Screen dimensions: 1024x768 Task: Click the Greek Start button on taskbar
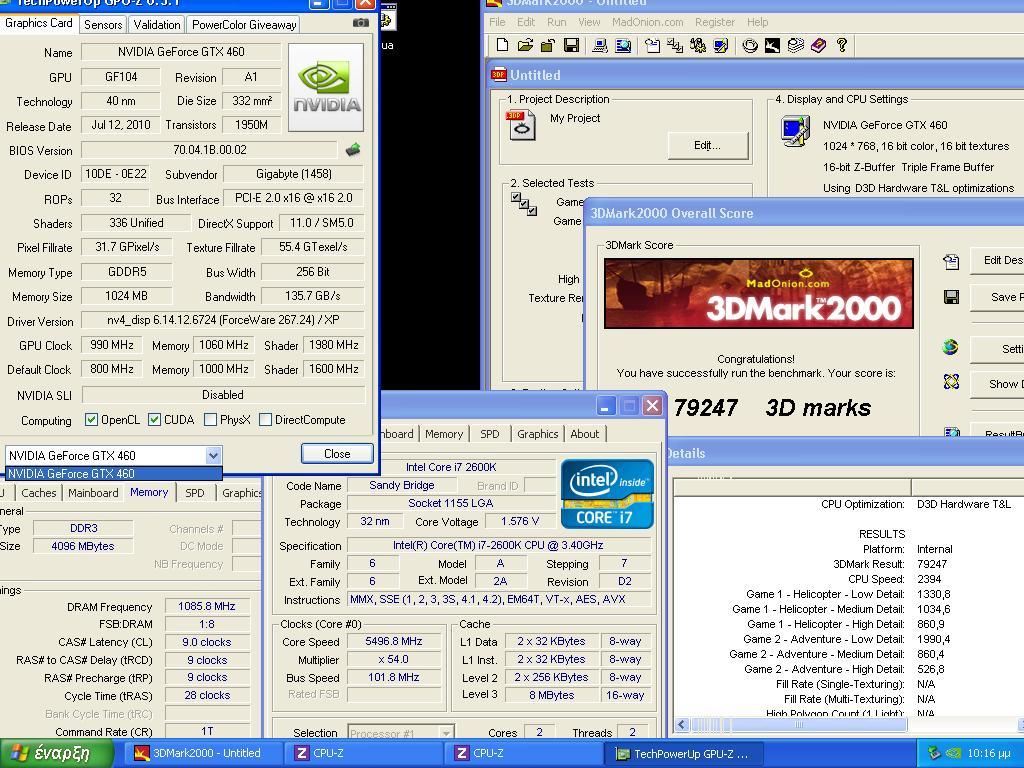(x=56, y=753)
